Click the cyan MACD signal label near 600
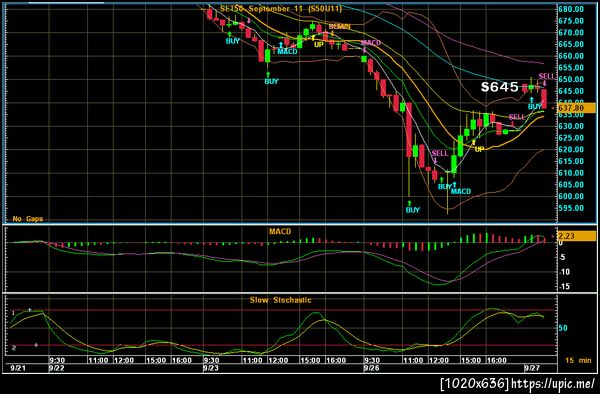The width and height of the screenshot is (600, 394). coord(461,191)
